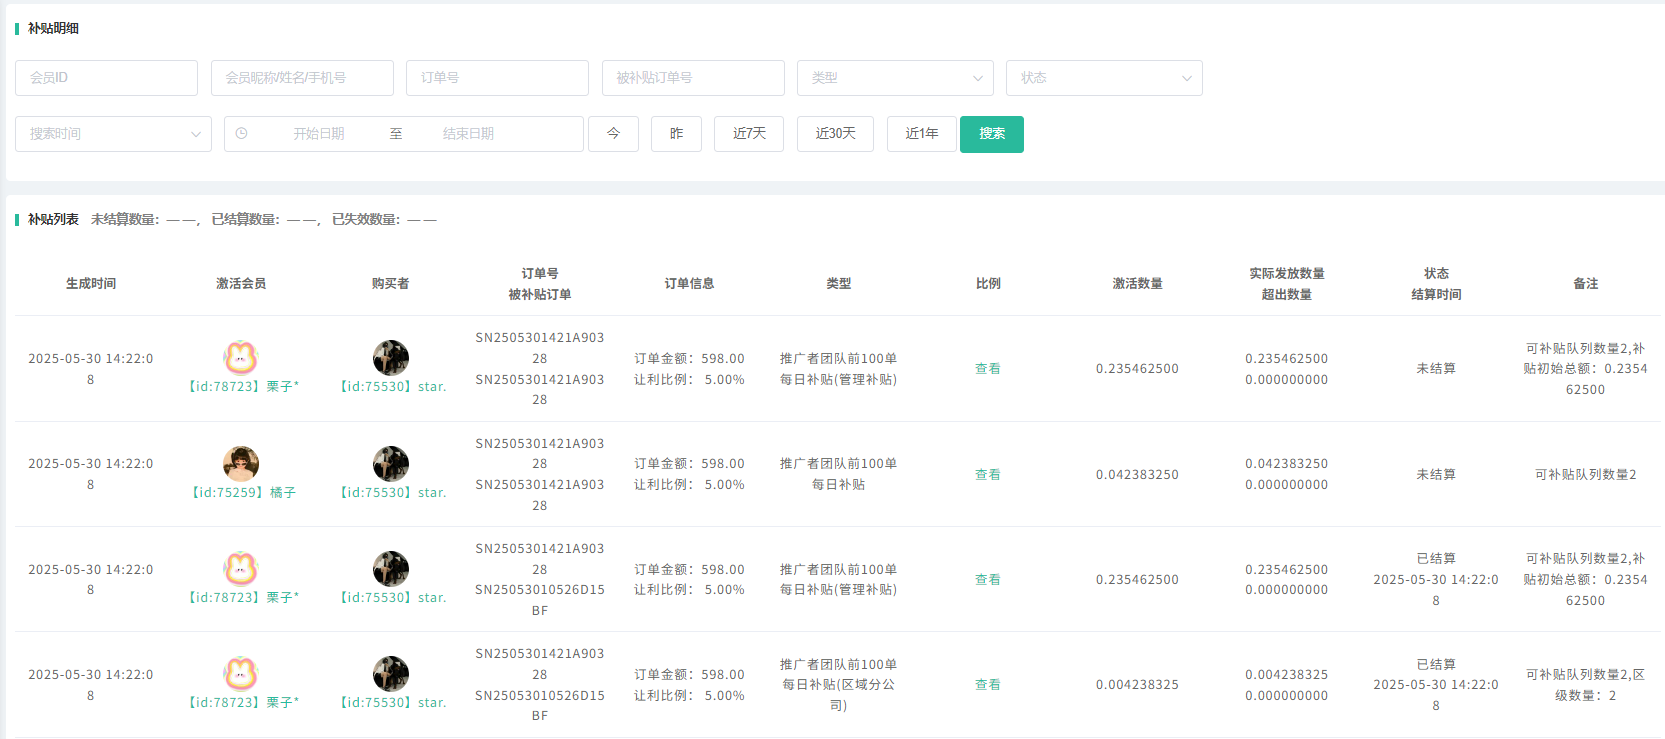Click the clock icon in date range field
This screenshot has width=1665, height=739.
[x=241, y=133]
